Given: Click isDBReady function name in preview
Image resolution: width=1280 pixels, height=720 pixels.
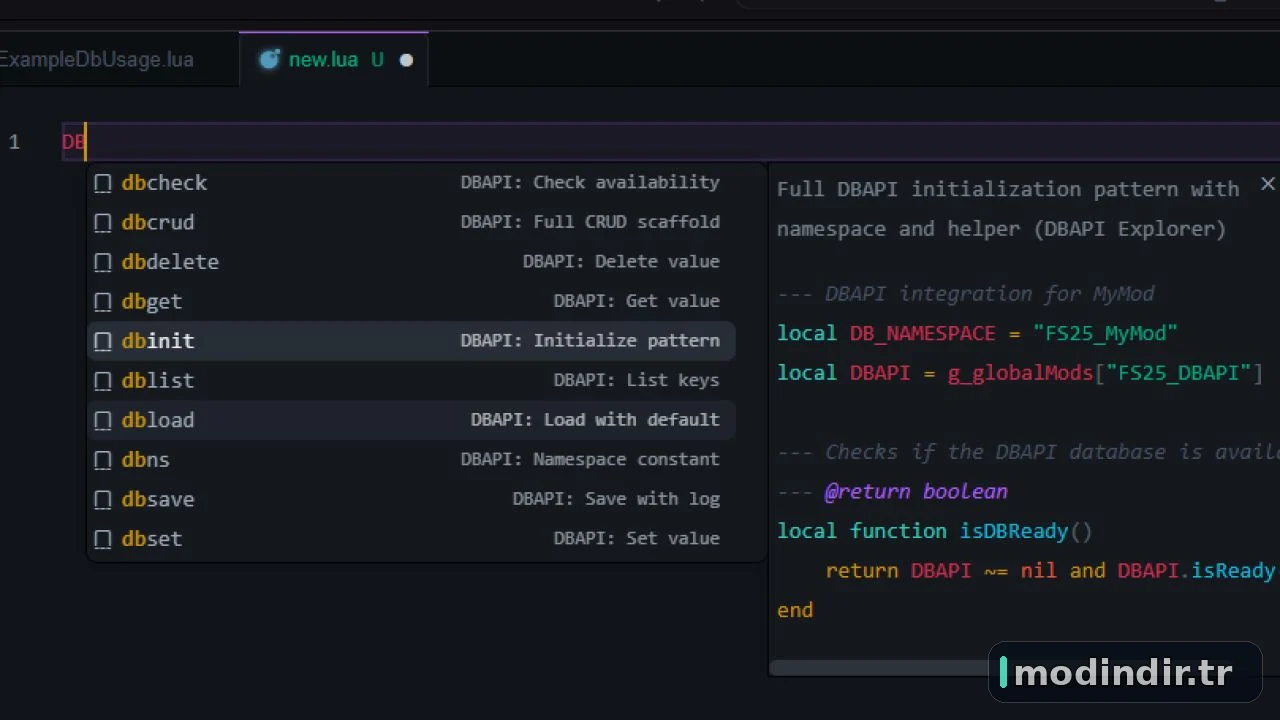Looking at the screenshot, I should (x=1015, y=531).
